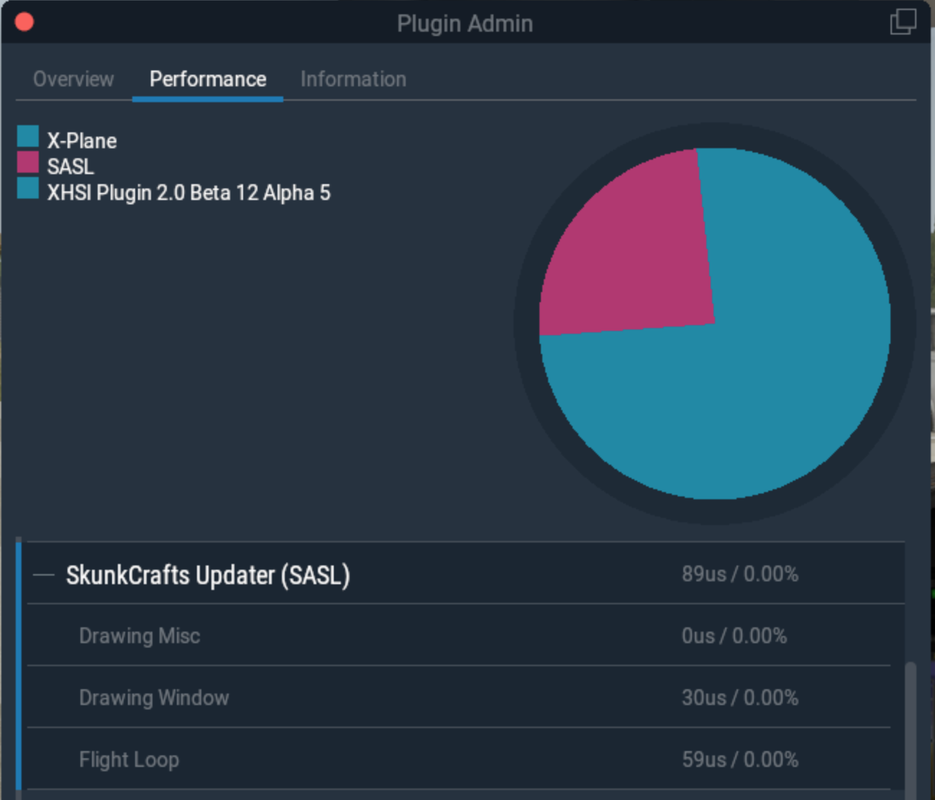935x800 pixels.
Task: Collapse the SkunkCrafts Updater (SASL) row
Action: pos(44,575)
